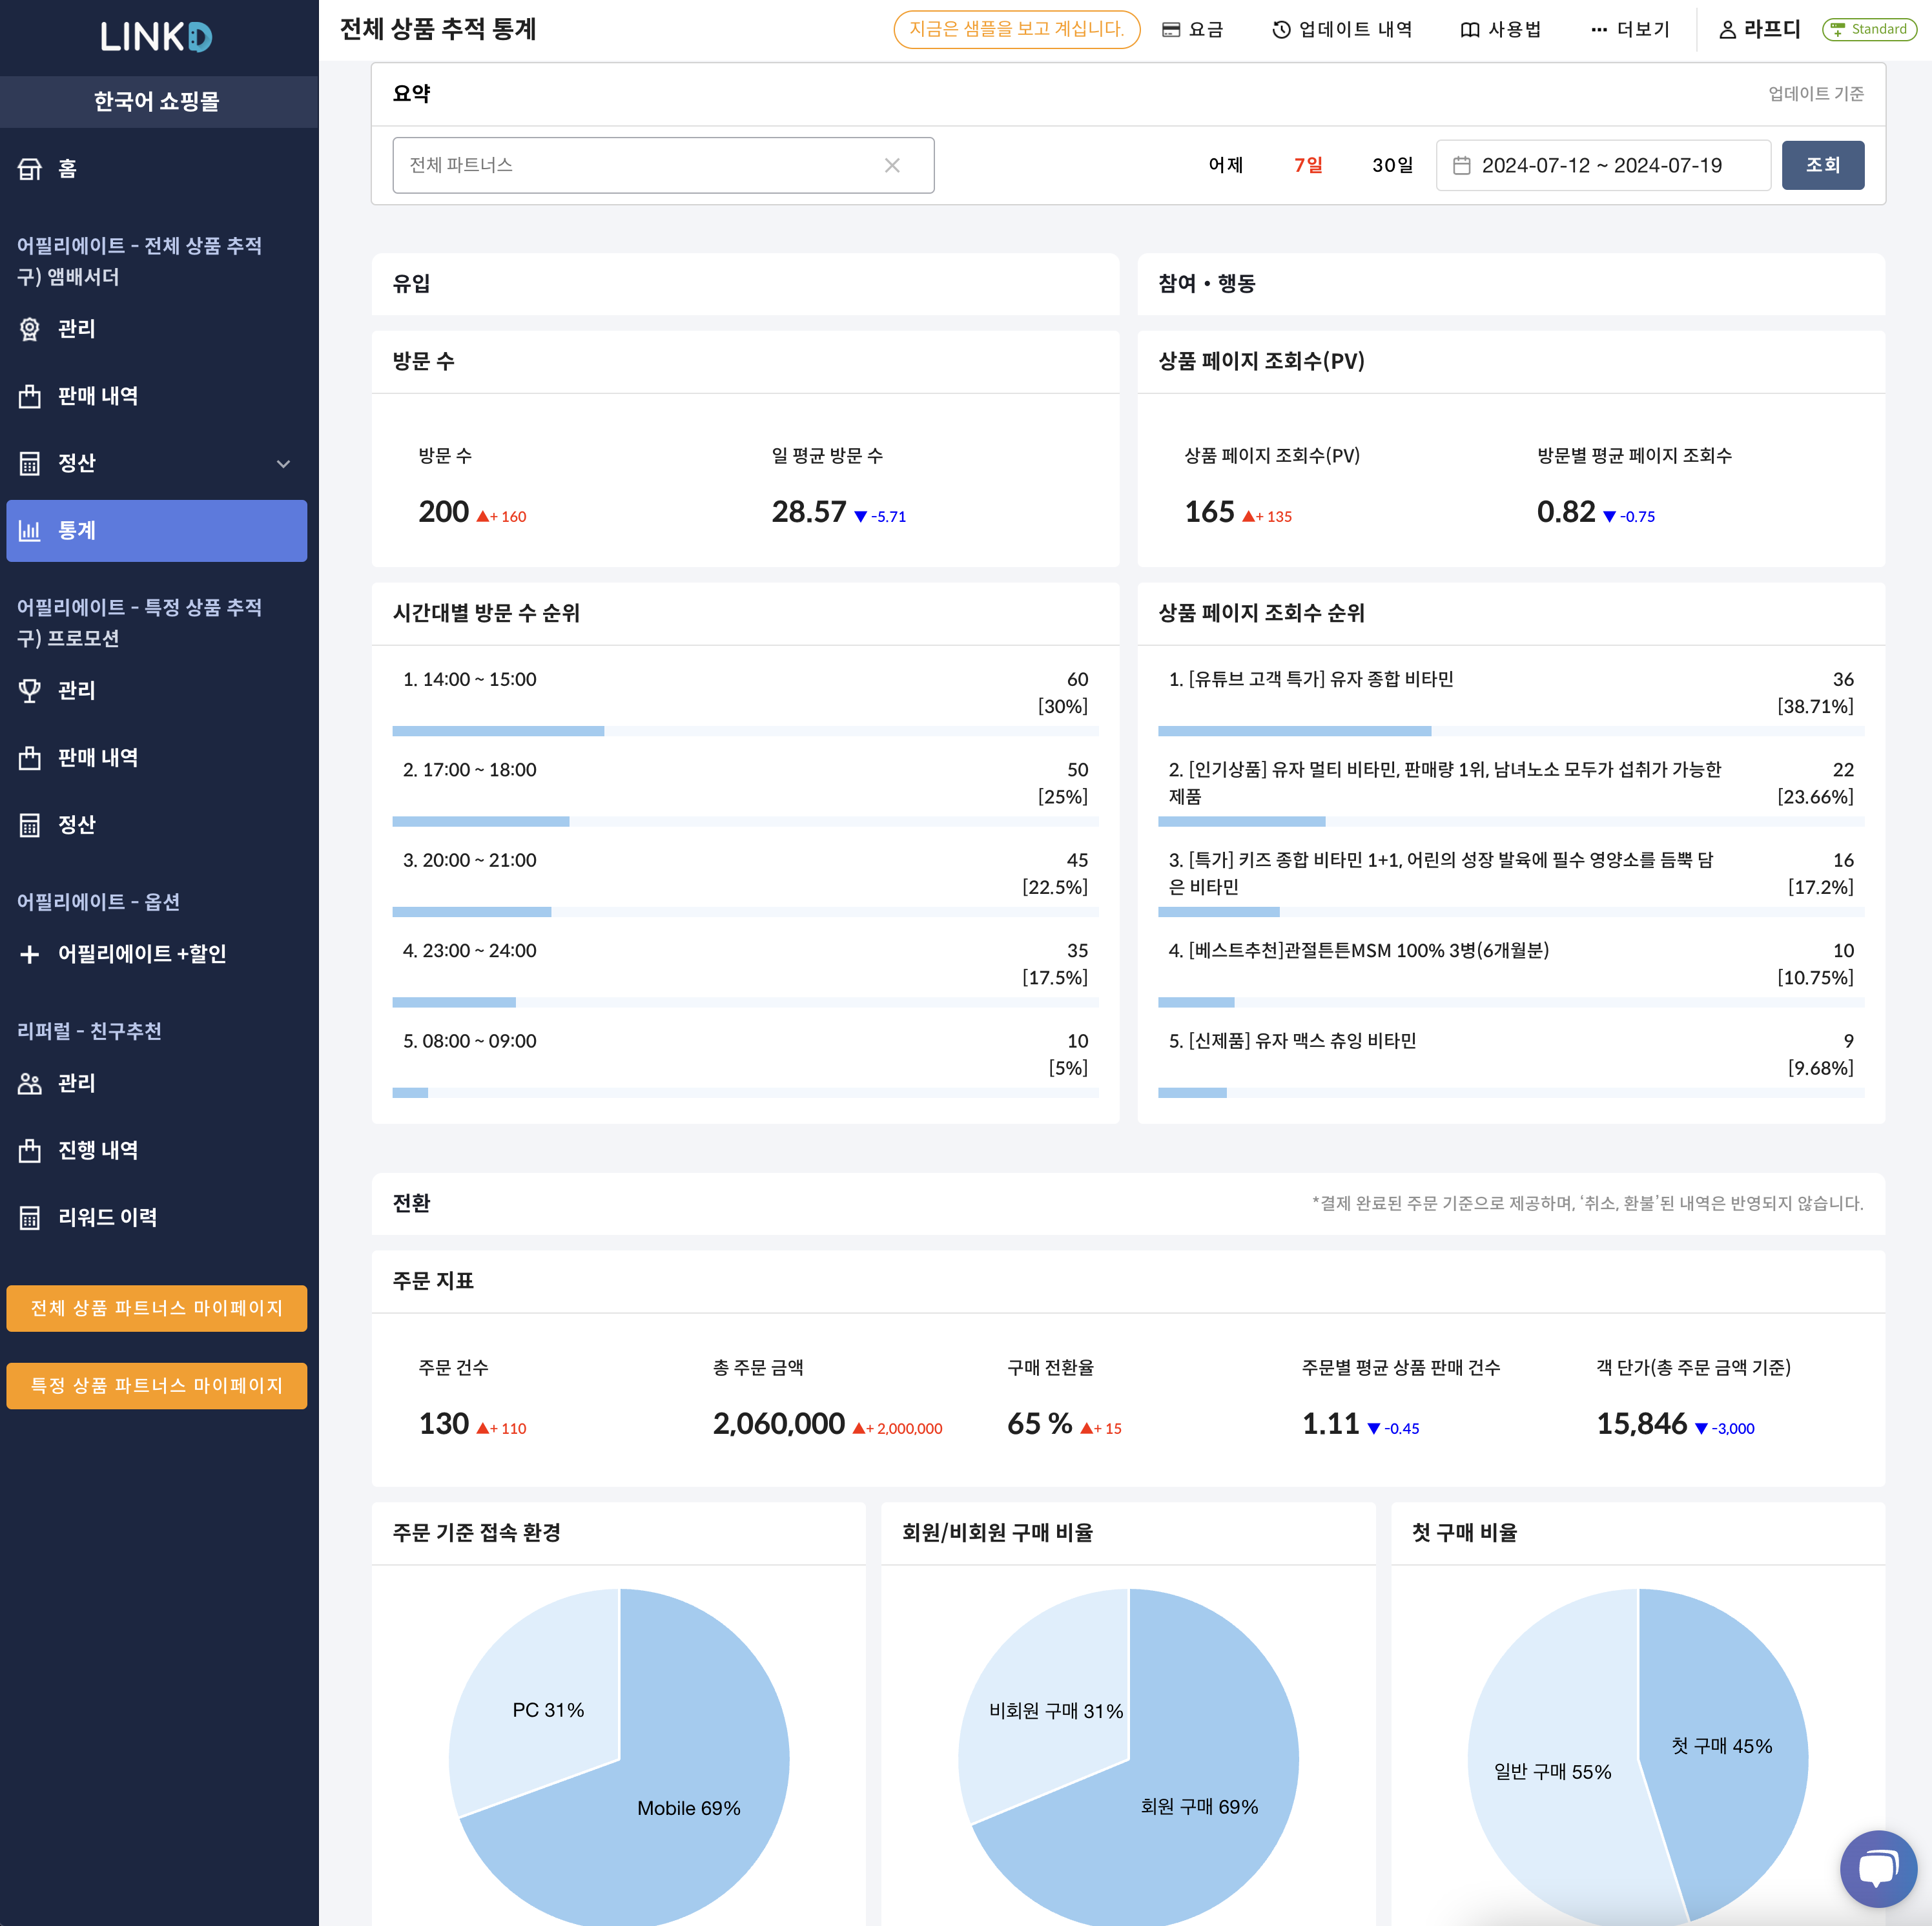Click the 14:00 ~ 15:00 progress bar
This screenshot has height=1926, width=1932.
pos(745,731)
